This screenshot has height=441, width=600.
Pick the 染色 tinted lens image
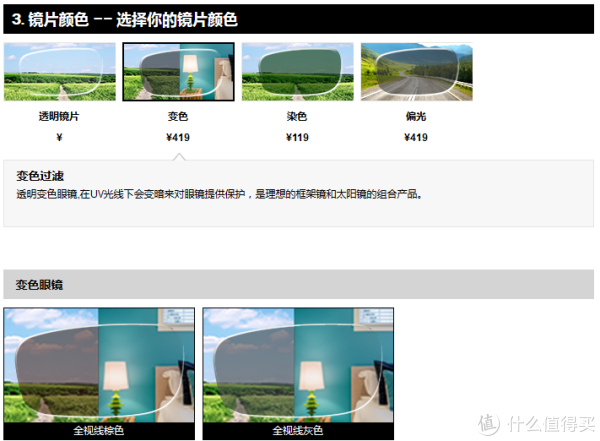click(297, 72)
